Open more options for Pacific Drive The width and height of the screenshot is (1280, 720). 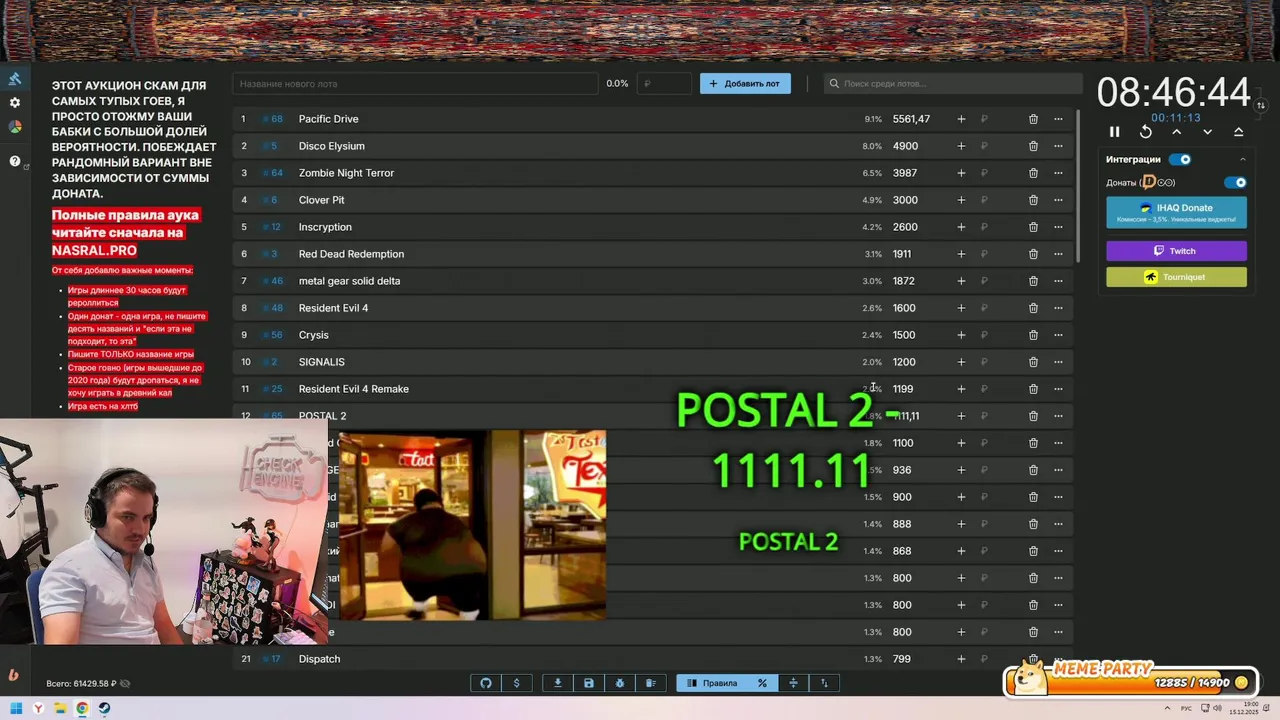tap(1058, 119)
